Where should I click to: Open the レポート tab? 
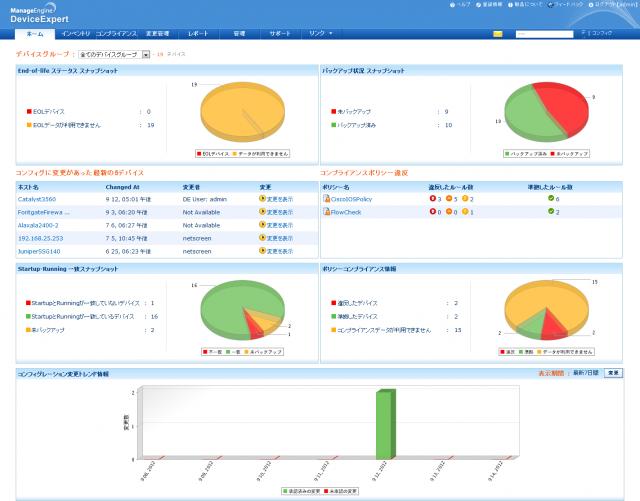(x=198, y=33)
